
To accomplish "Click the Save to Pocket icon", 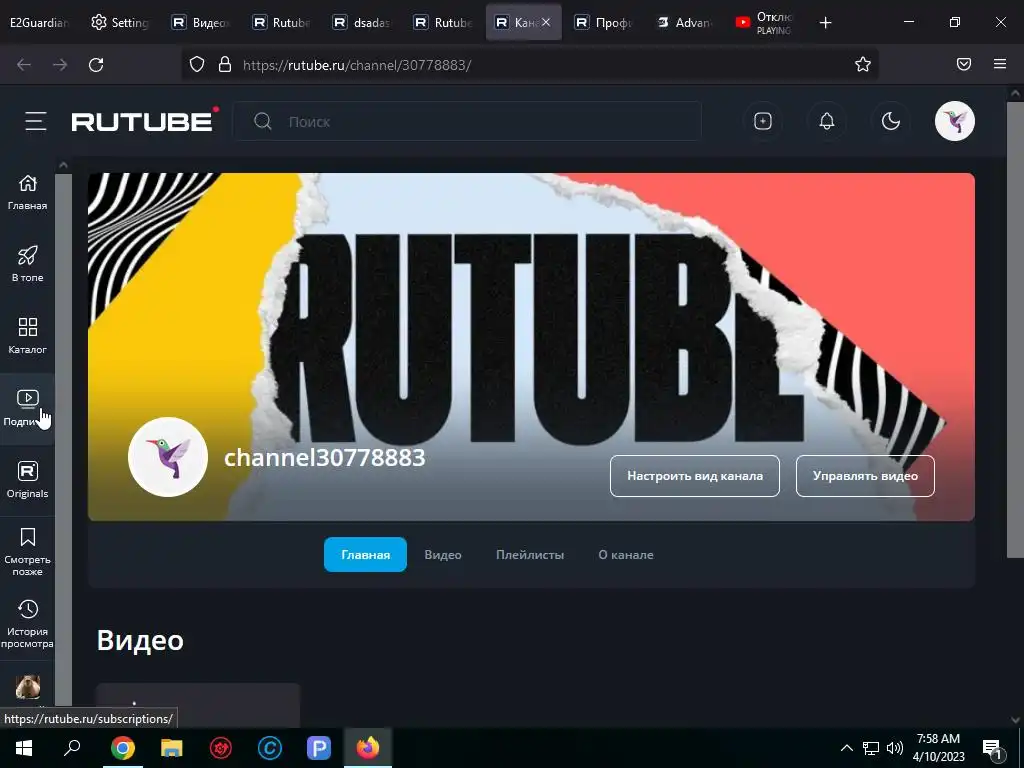I will click(x=964, y=64).
